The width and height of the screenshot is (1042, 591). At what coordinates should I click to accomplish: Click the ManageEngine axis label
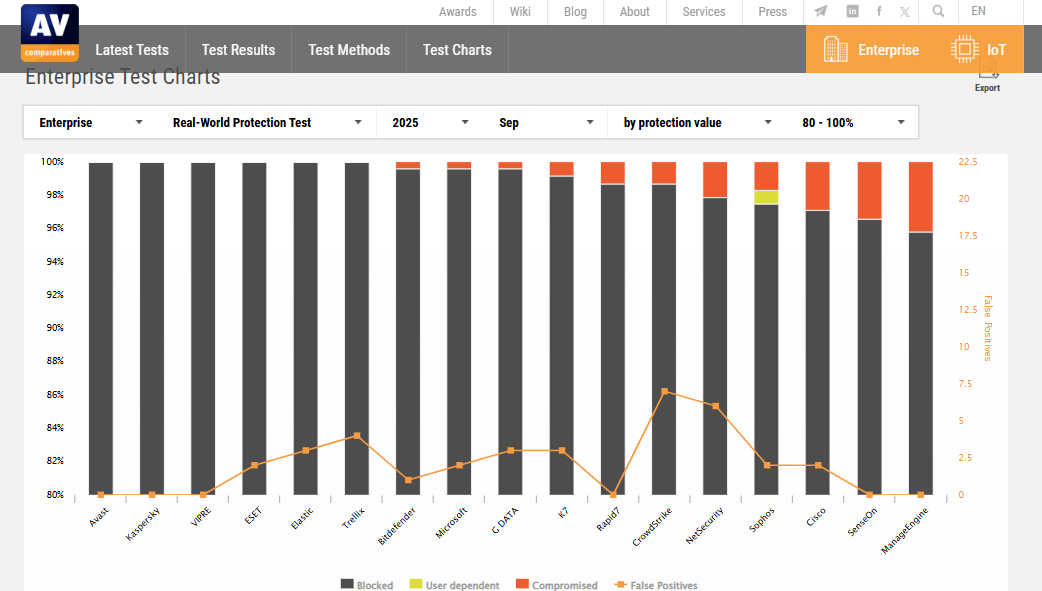pos(904,531)
